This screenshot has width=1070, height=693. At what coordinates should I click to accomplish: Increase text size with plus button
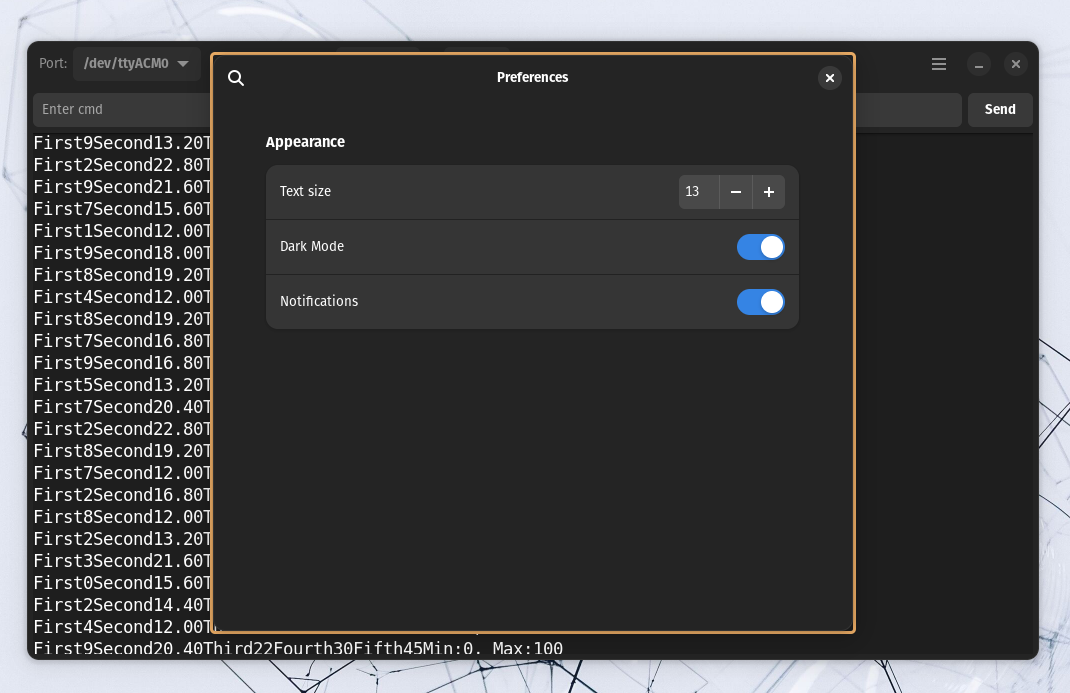coord(768,192)
